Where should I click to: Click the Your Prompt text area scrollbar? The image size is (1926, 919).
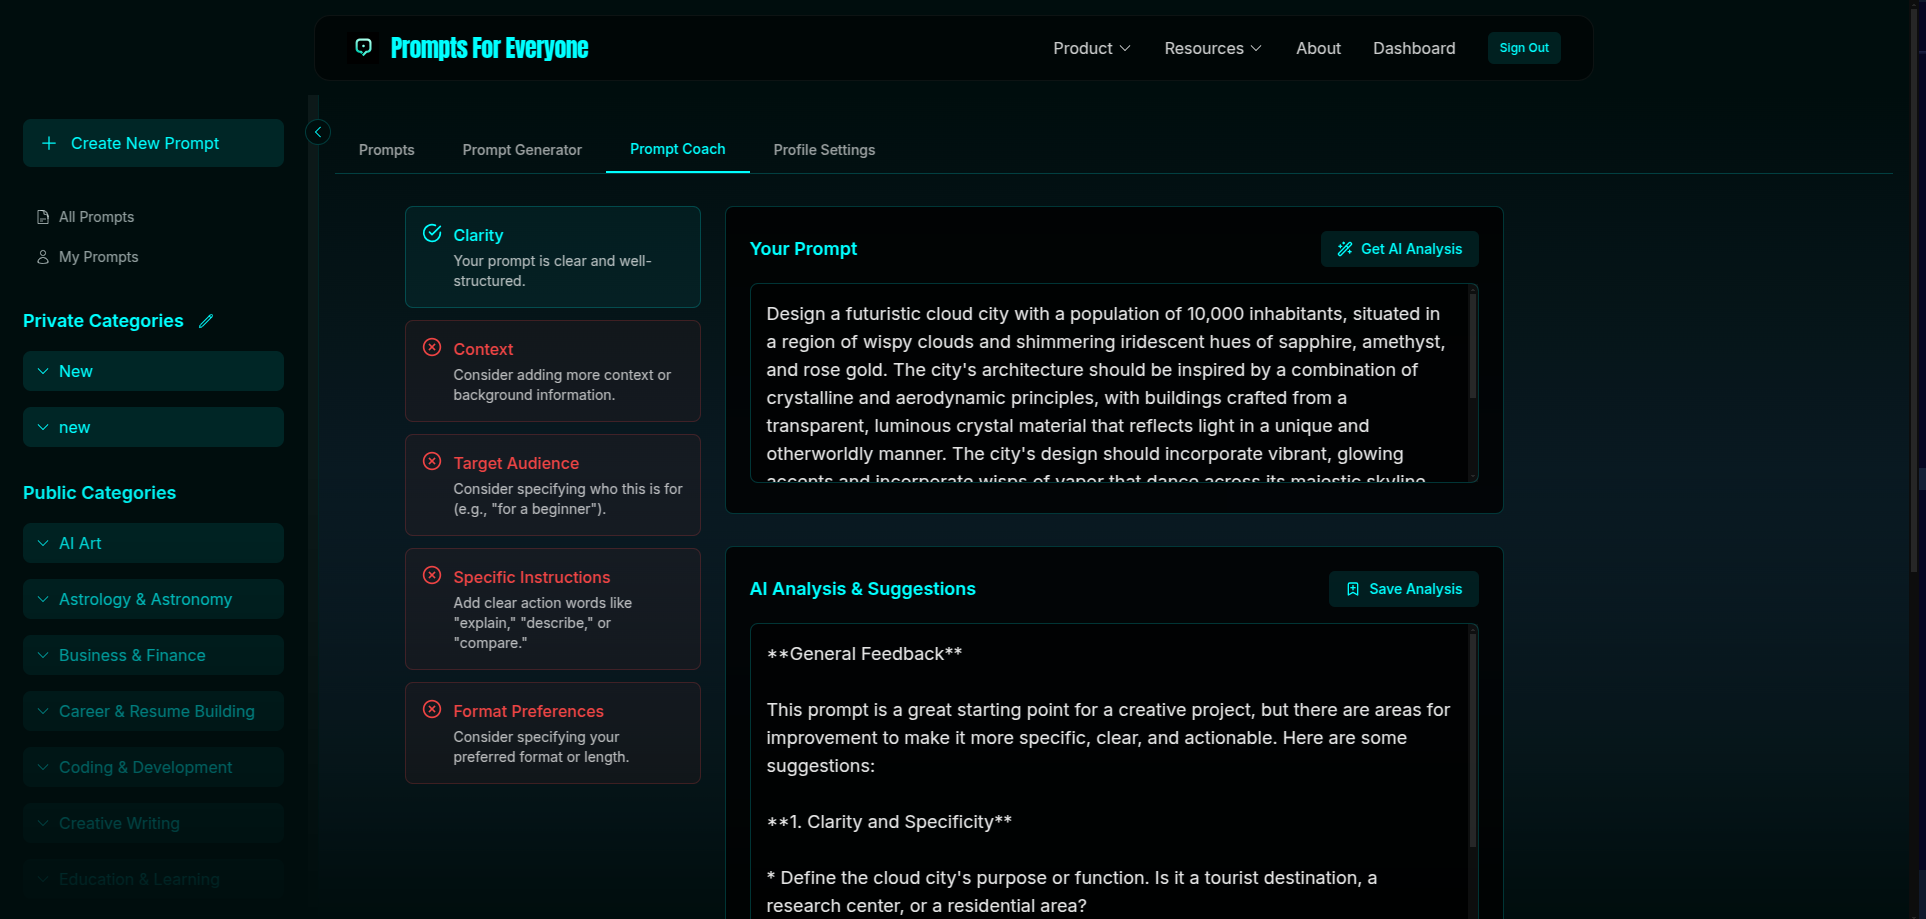(x=1473, y=345)
